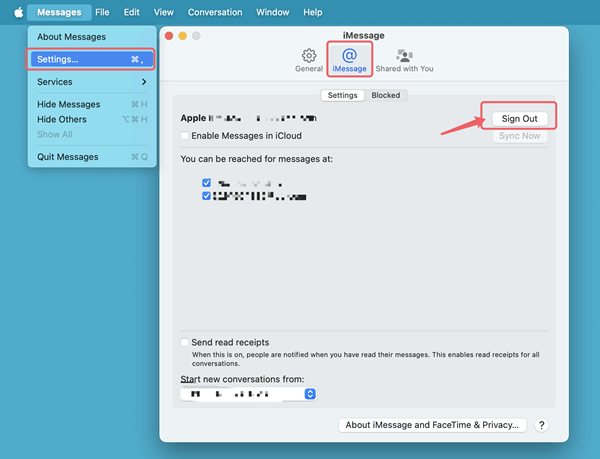Image resolution: width=600 pixels, height=459 pixels.
Task: Open Start new conversations from dropdown
Action: pos(310,394)
